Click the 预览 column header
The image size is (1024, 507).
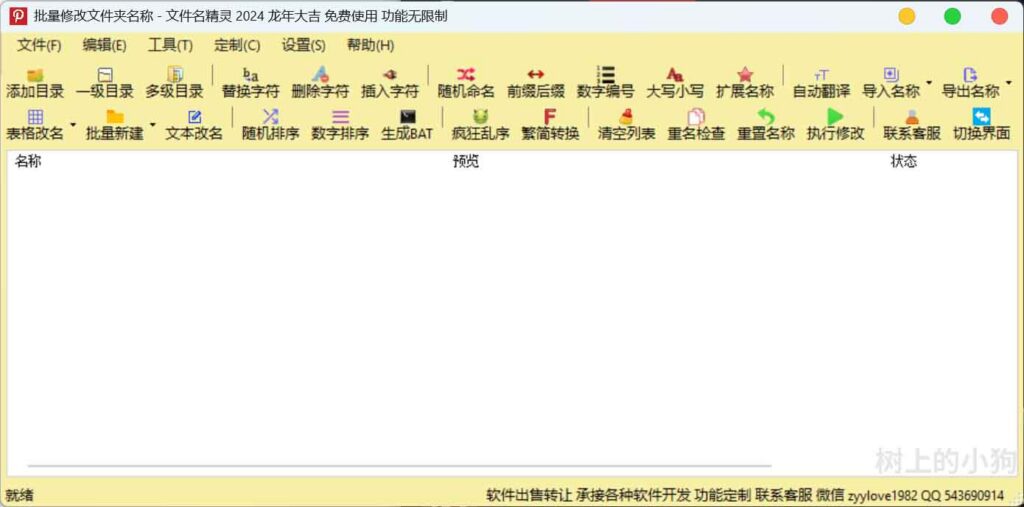tap(466, 162)
